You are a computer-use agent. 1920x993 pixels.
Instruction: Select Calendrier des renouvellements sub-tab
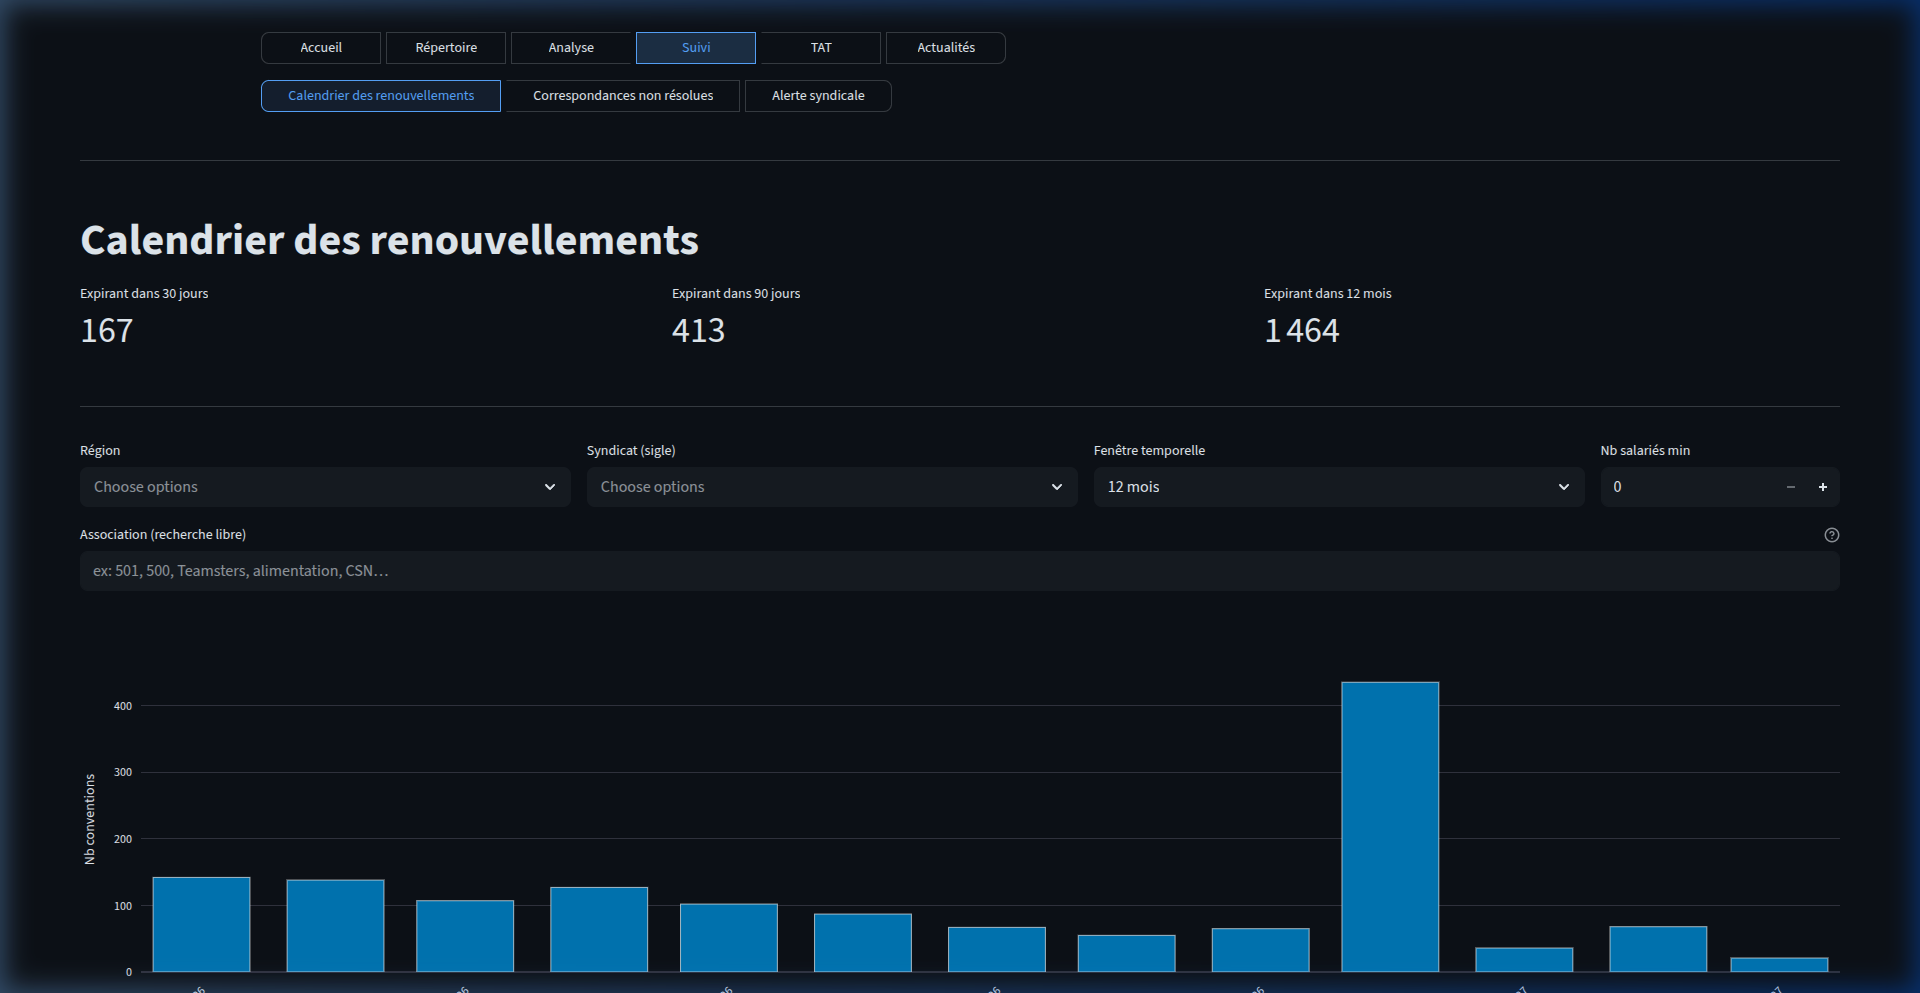[381, 96]
